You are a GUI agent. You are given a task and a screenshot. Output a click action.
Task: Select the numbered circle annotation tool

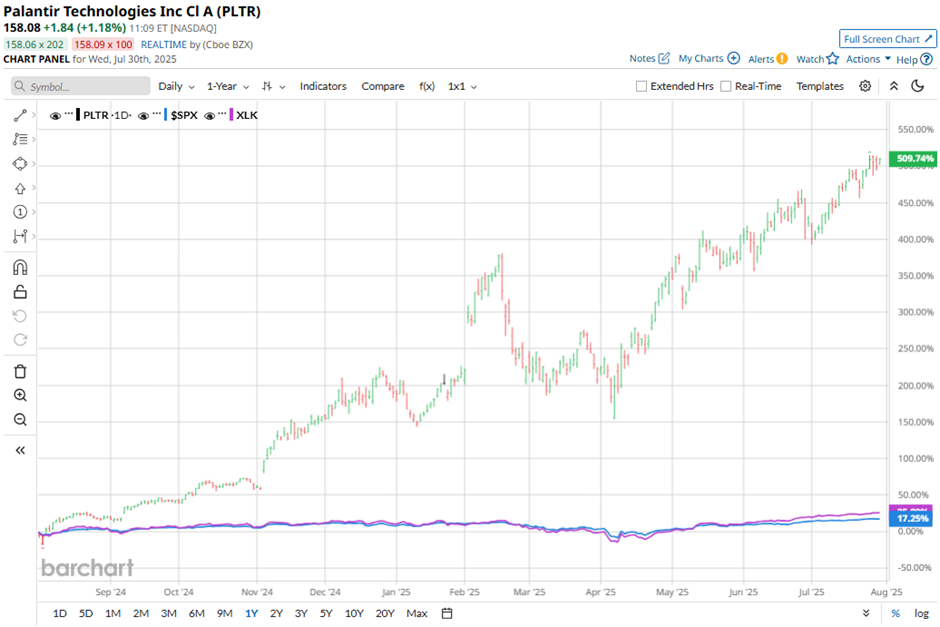pos(20,212)
